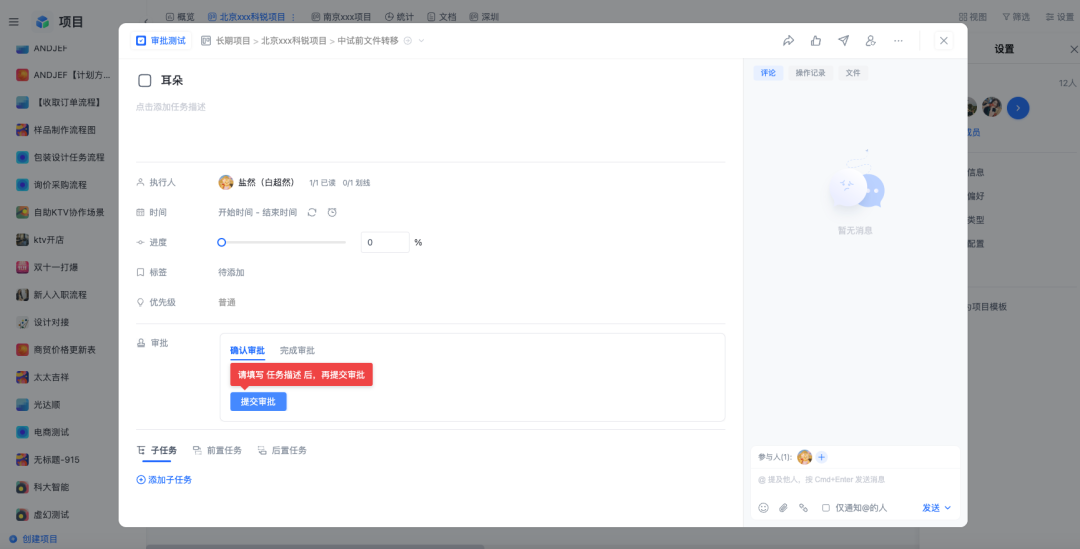Click the 长期项目 breadcrumb link

[233, 41]
